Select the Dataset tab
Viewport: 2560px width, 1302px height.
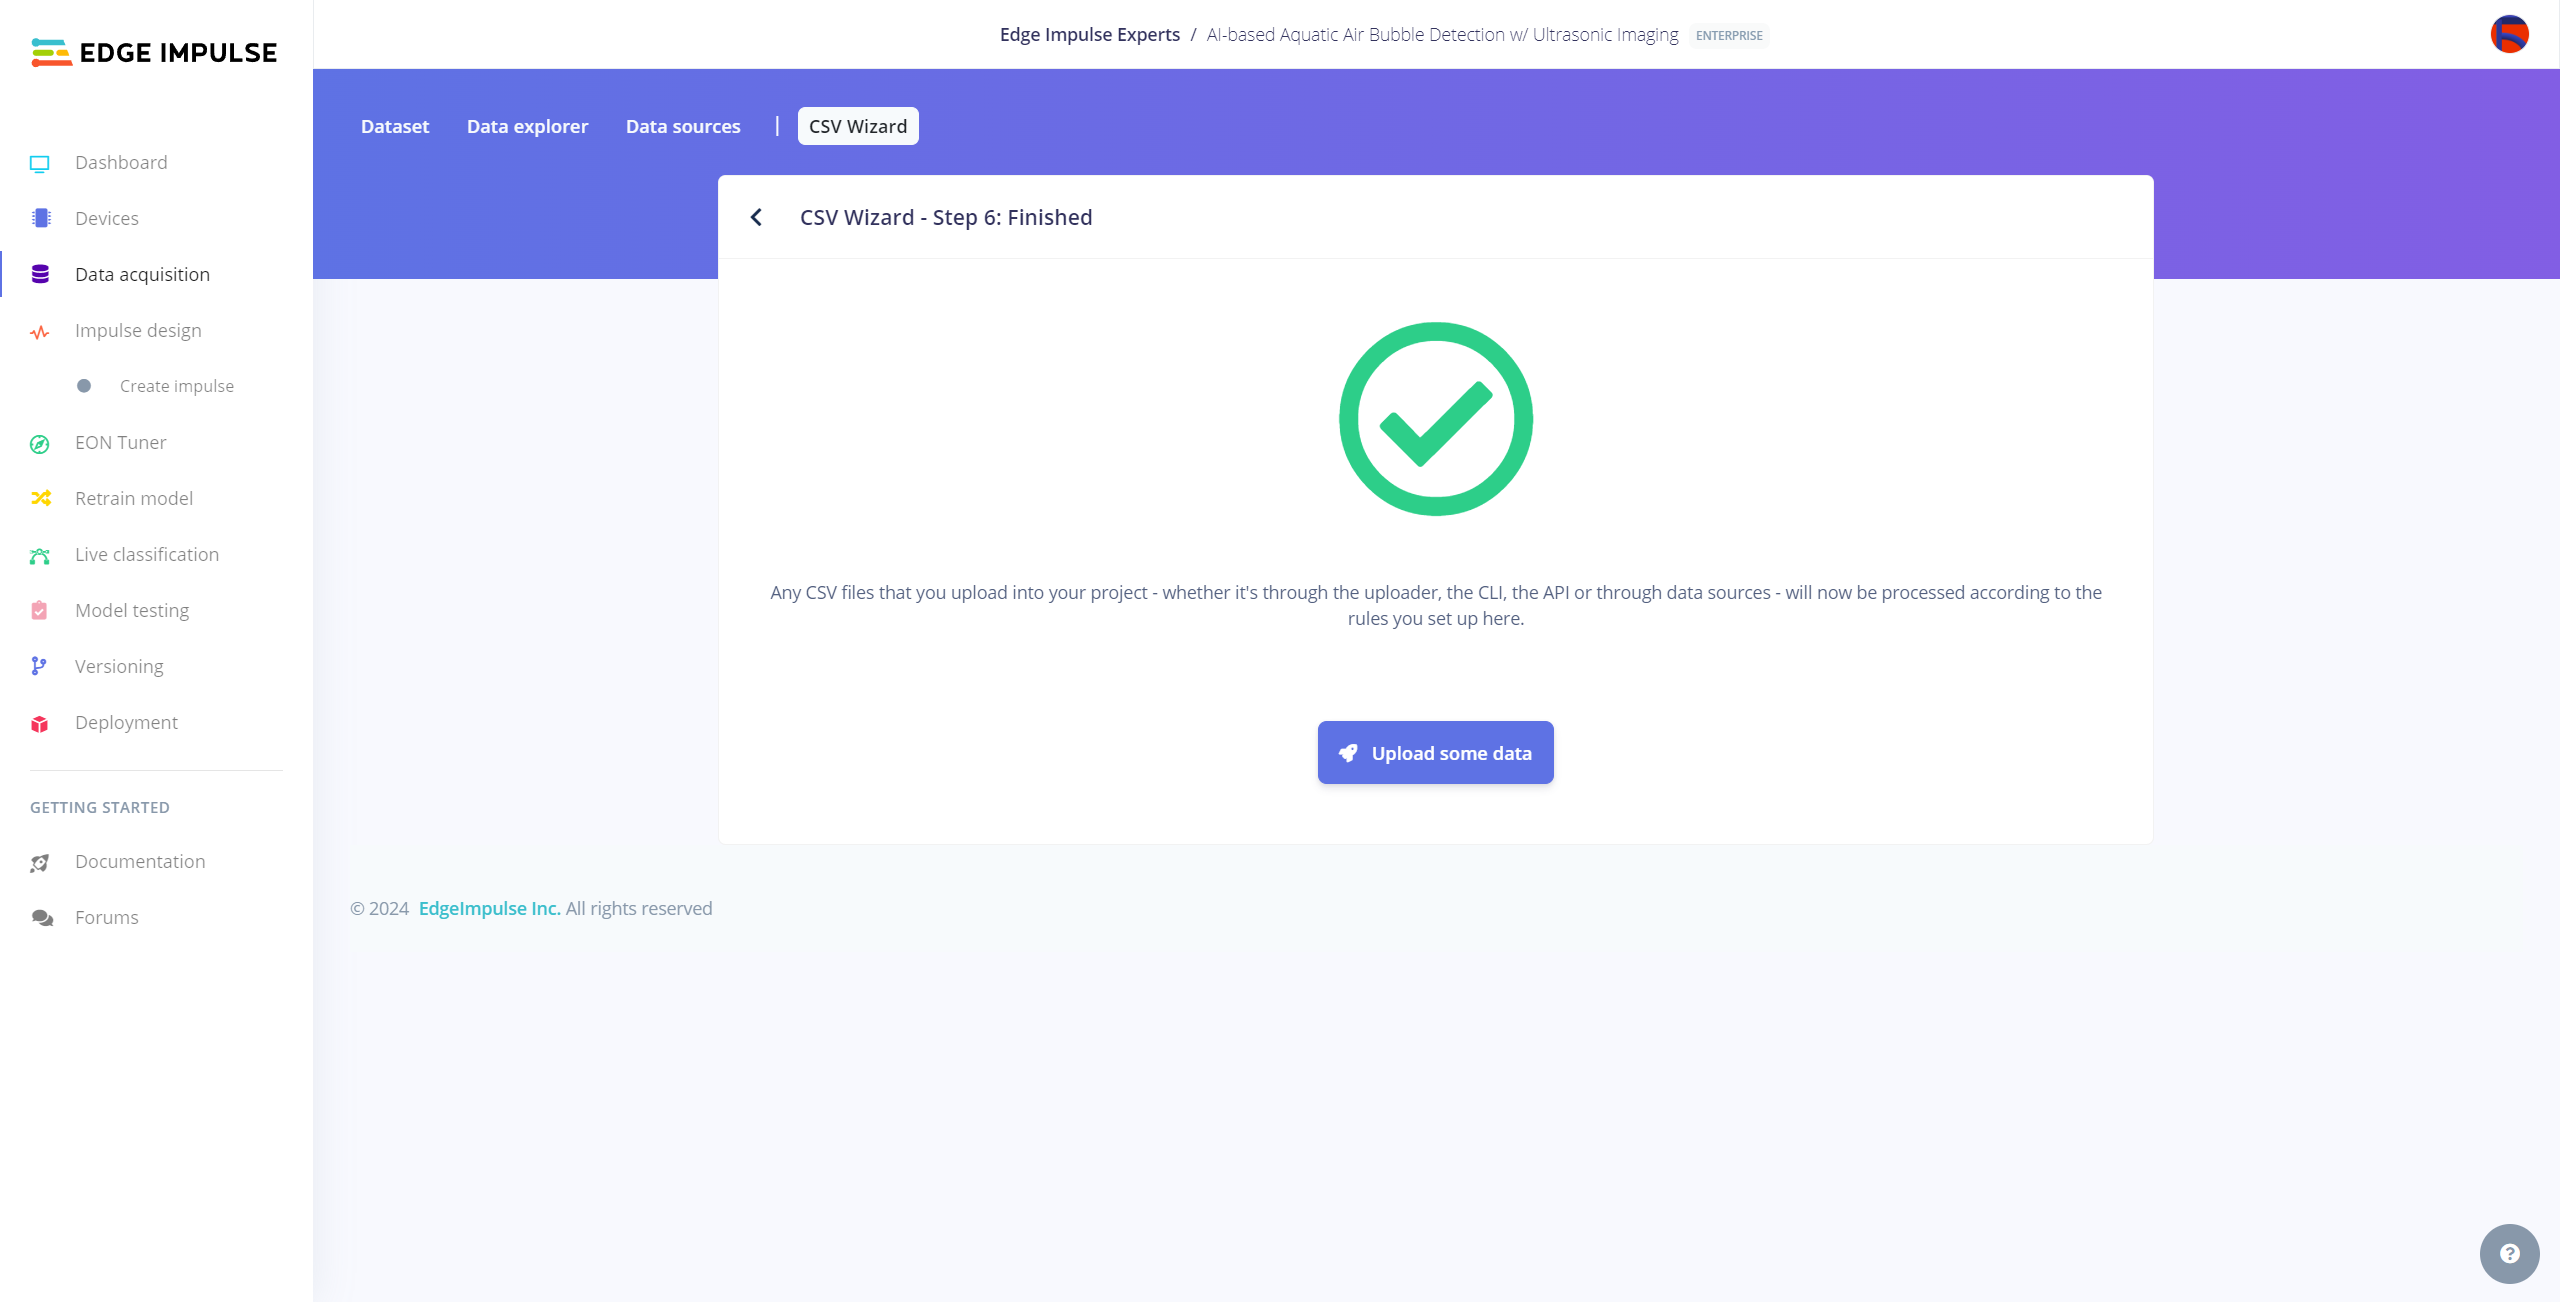393,126
